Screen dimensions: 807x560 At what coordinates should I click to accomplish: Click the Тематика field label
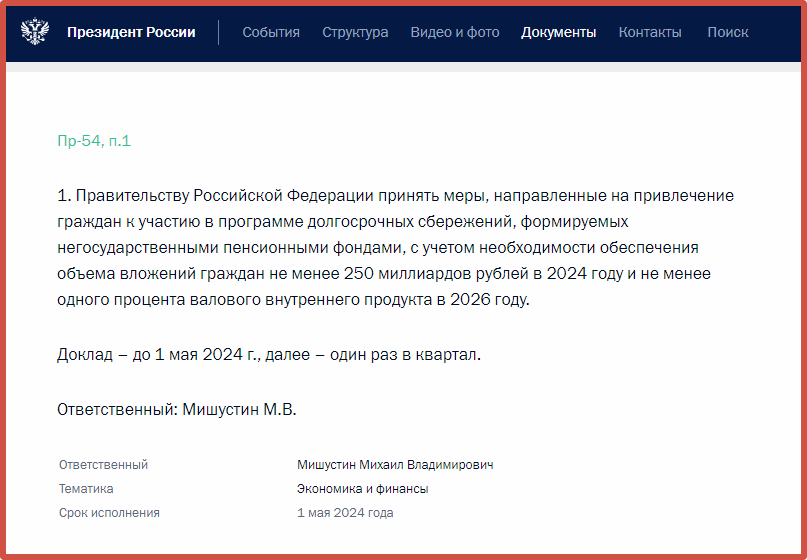(86, 489)
